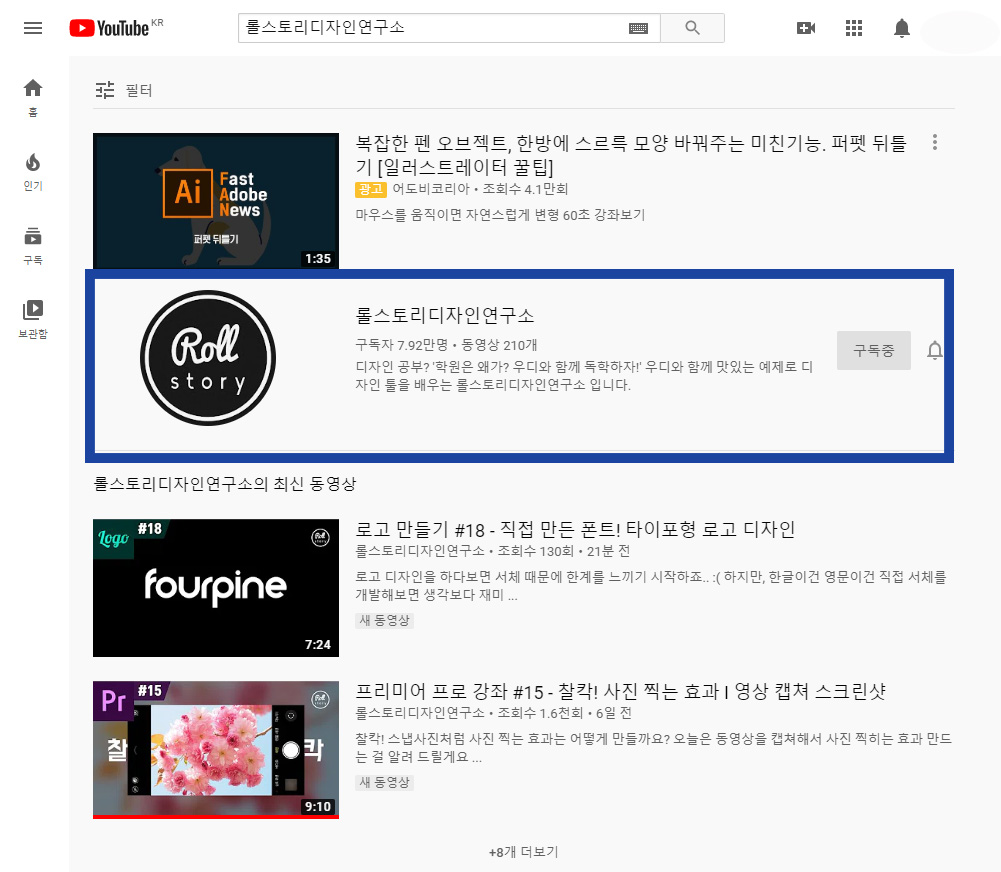Click the channel description text 디자인 공부?
The image size is (1001, 872).
pyautogui.click(x=583, y=376)
